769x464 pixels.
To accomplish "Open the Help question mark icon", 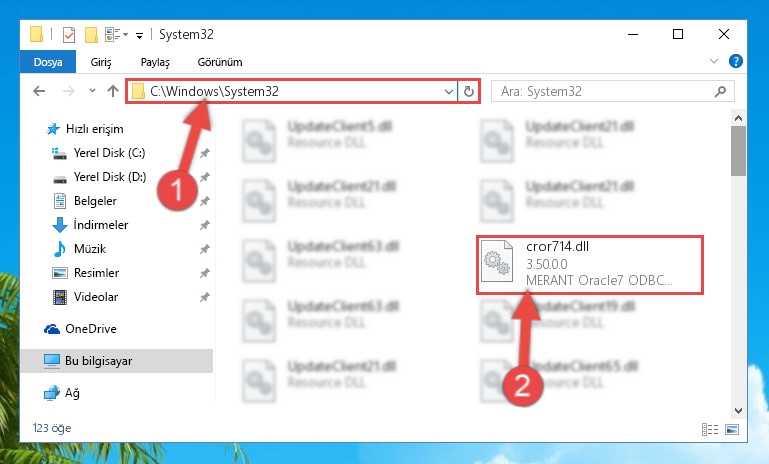I will [x=735, y=61].
